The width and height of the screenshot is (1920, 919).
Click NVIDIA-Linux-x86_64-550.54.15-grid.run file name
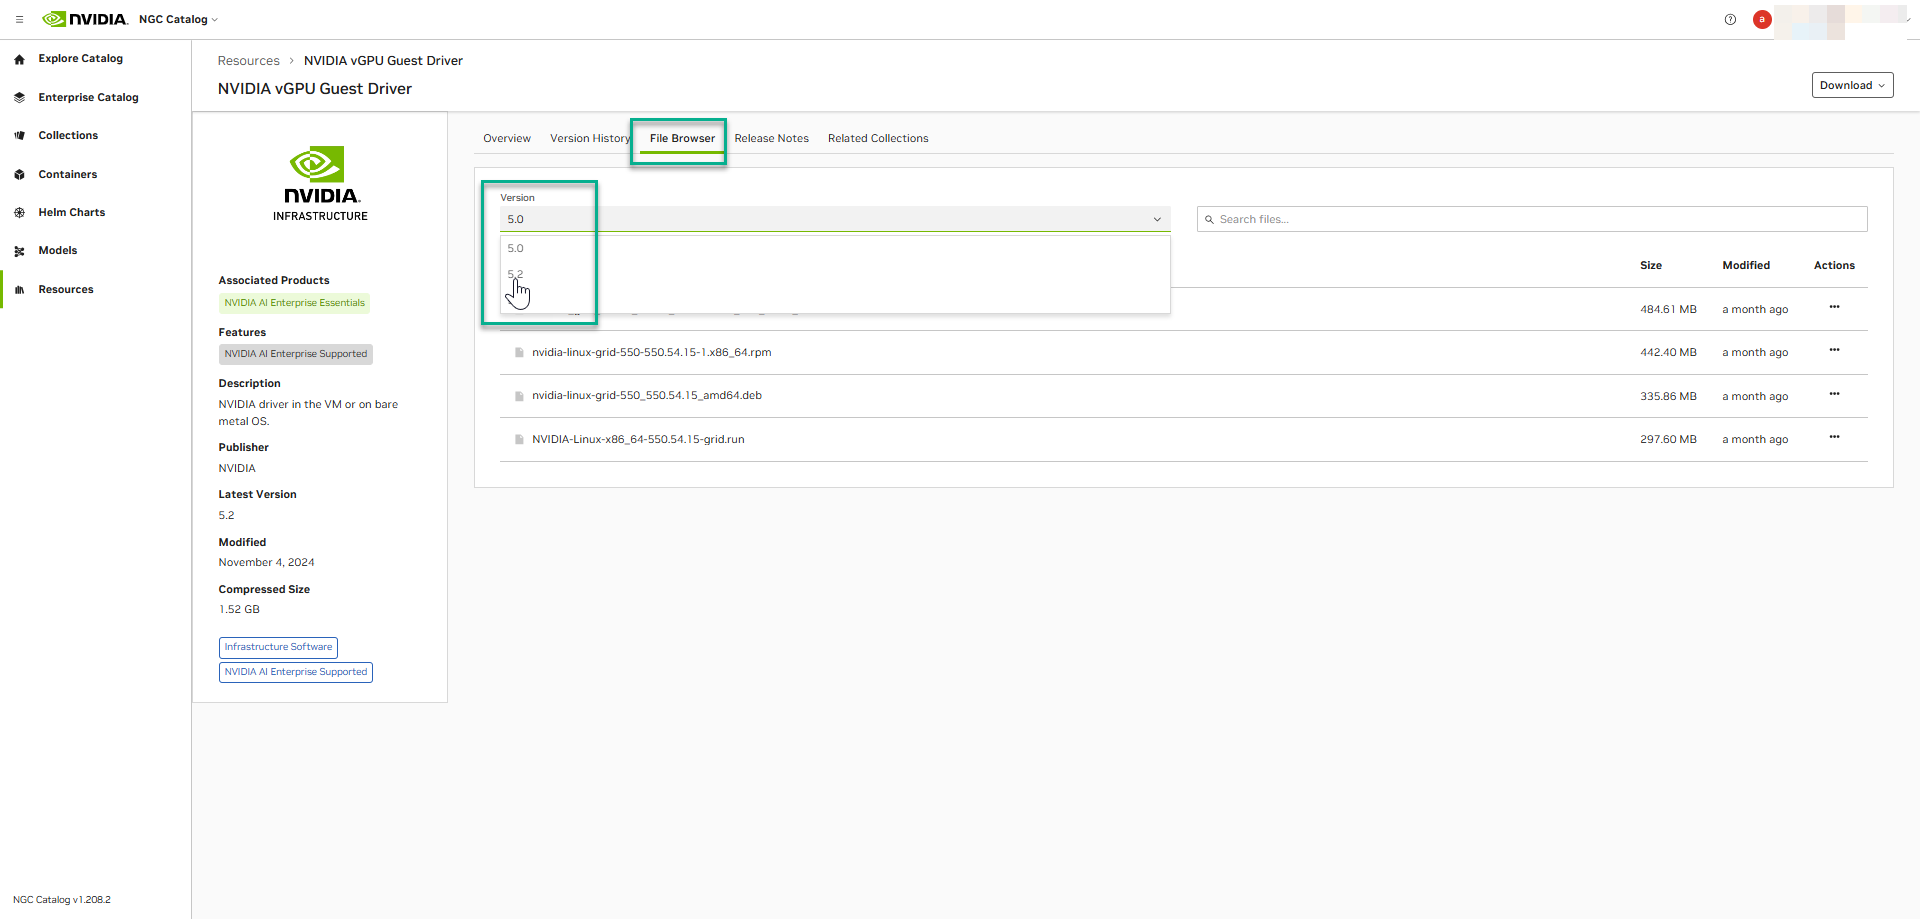click(x=638, y=440)
